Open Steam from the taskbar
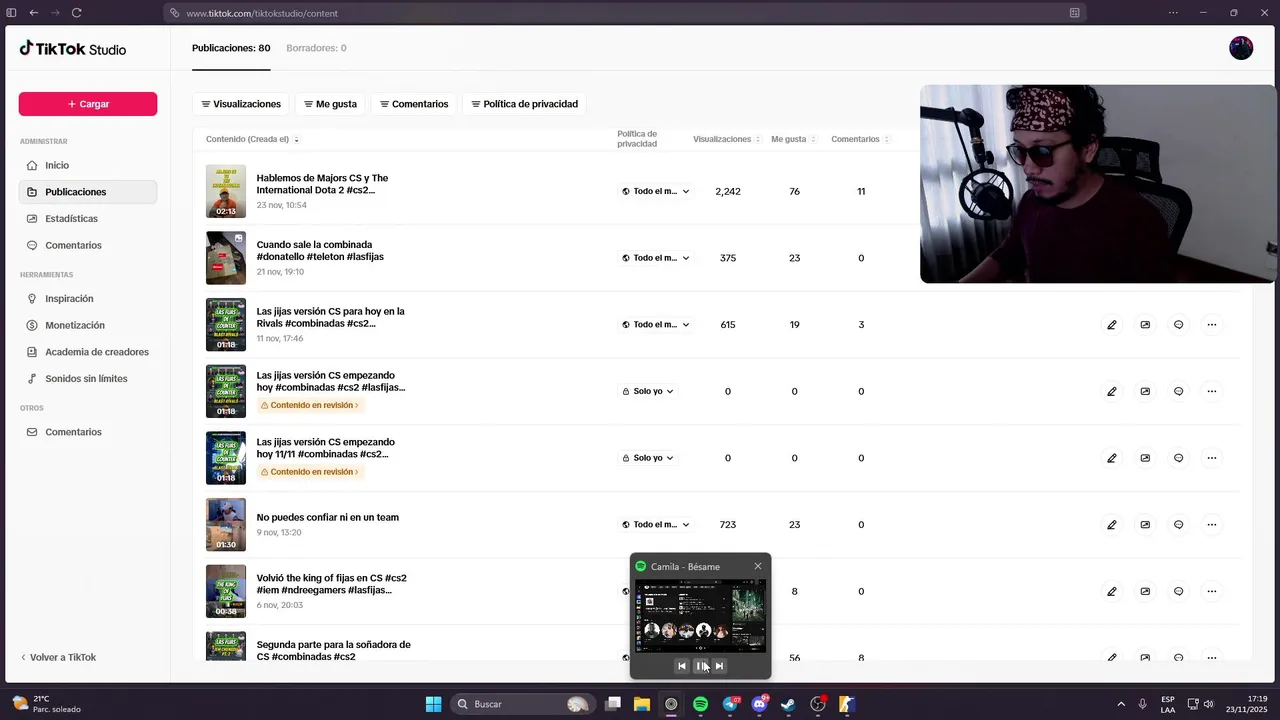Image resolution: width=1280 pixels, height=720 pixels. 788,704
